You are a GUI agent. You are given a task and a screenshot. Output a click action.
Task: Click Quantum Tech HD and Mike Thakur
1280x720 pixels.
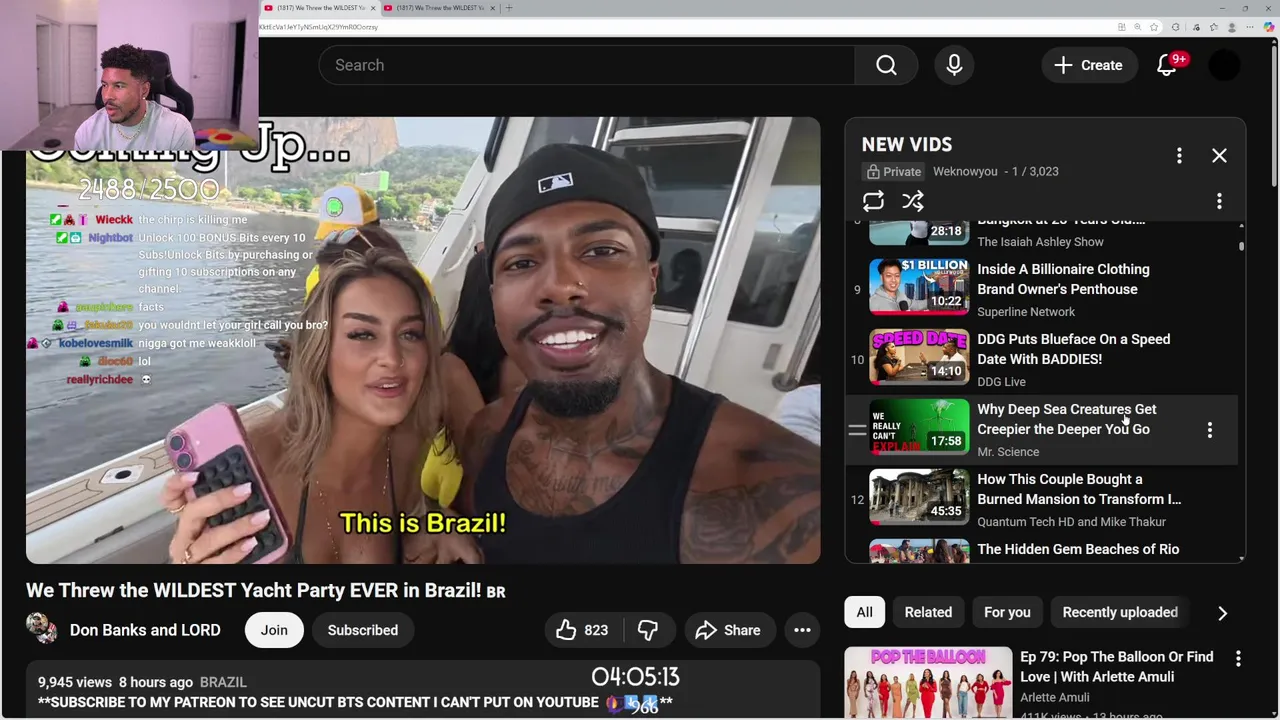click(x=1071, y=522)
